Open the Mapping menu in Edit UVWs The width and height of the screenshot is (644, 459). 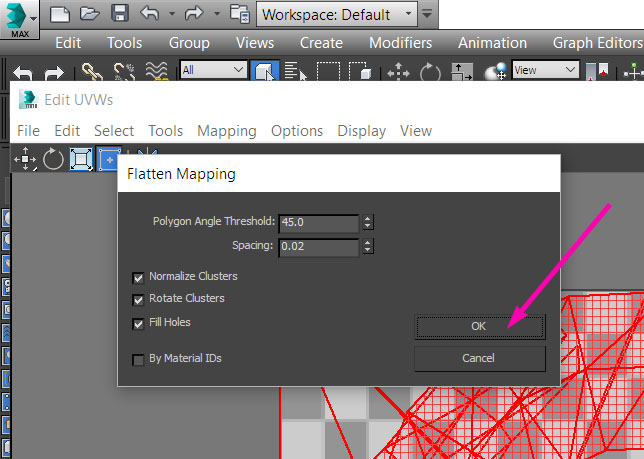pos(226,131)
